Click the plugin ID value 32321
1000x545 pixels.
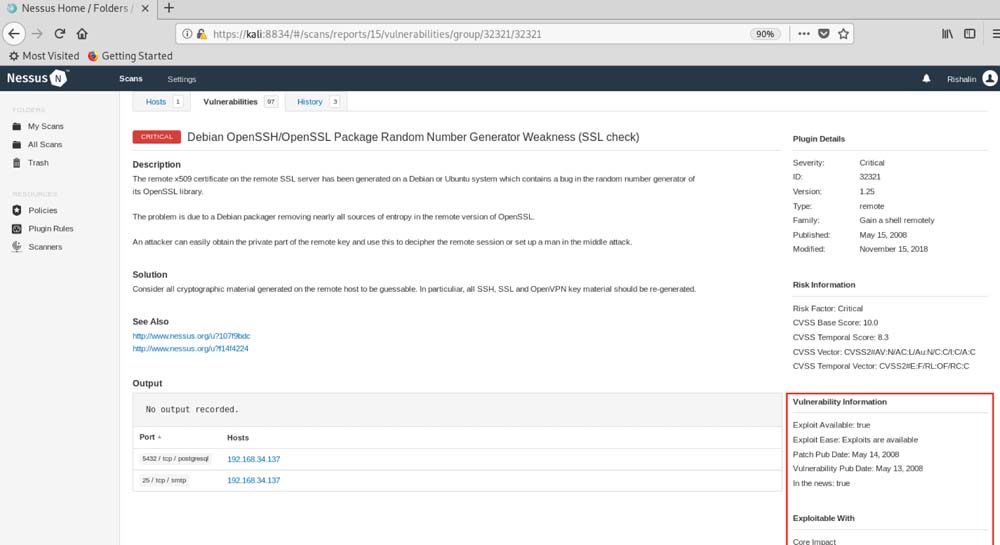869,177
